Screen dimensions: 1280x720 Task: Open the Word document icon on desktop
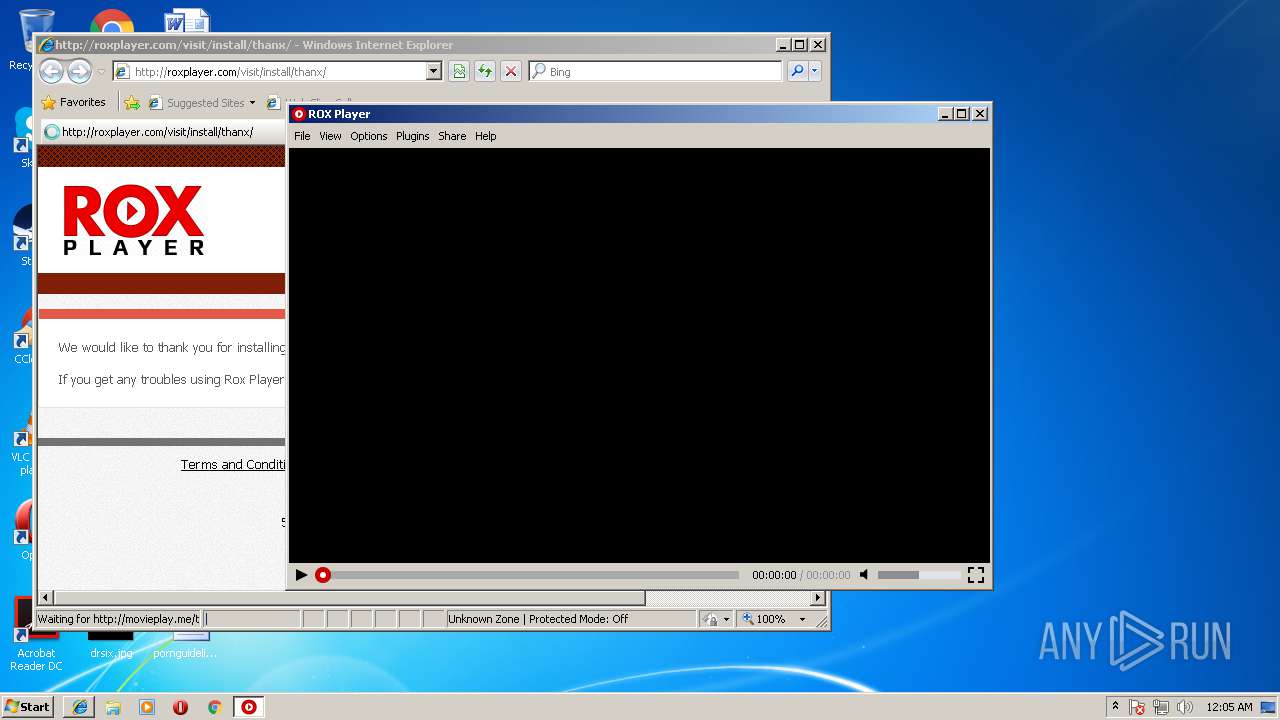click(x=187, y=20)
